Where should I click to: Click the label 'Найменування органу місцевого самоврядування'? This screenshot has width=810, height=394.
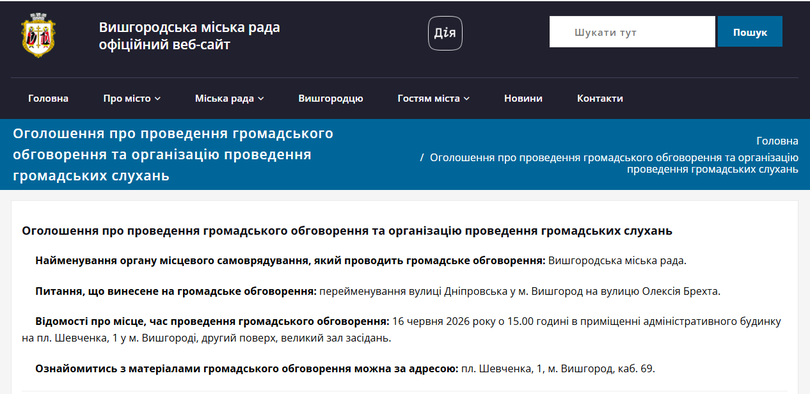(x=172, y=261)
